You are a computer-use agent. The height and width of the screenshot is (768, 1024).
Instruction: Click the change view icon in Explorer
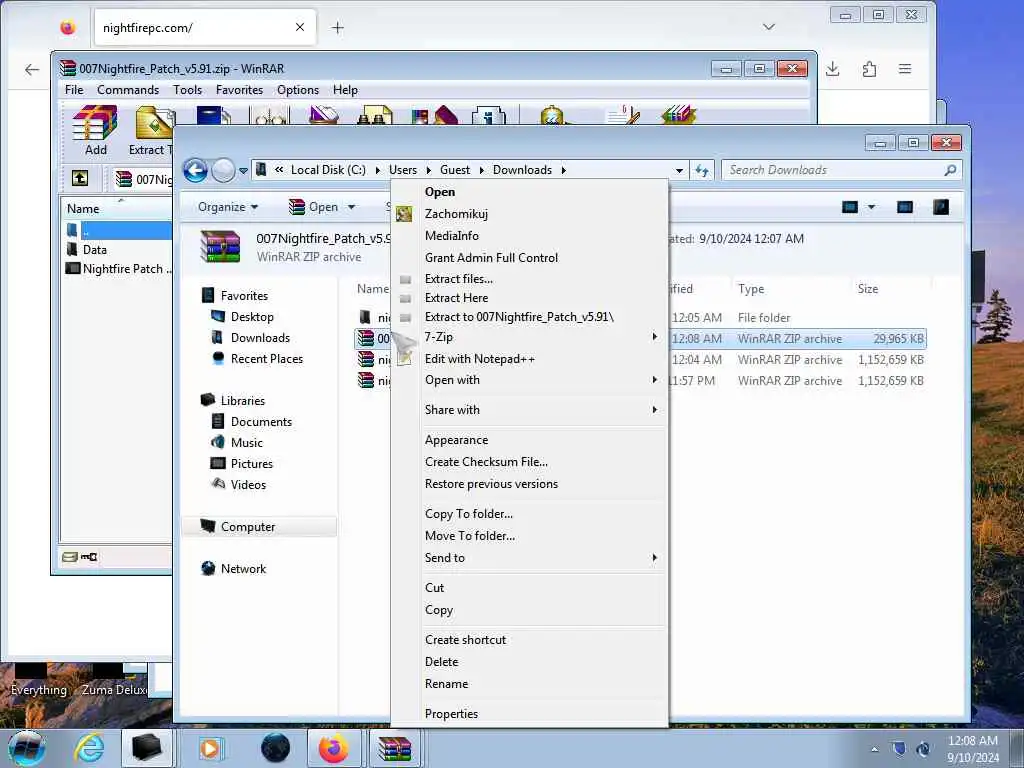[x=850, y=207]
